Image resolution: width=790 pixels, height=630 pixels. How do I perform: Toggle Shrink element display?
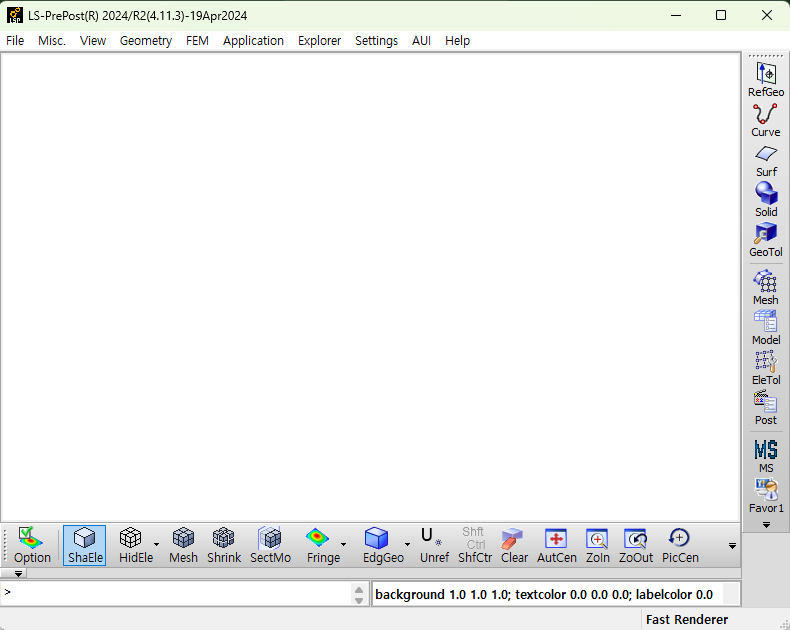click(x=224, y=545)
